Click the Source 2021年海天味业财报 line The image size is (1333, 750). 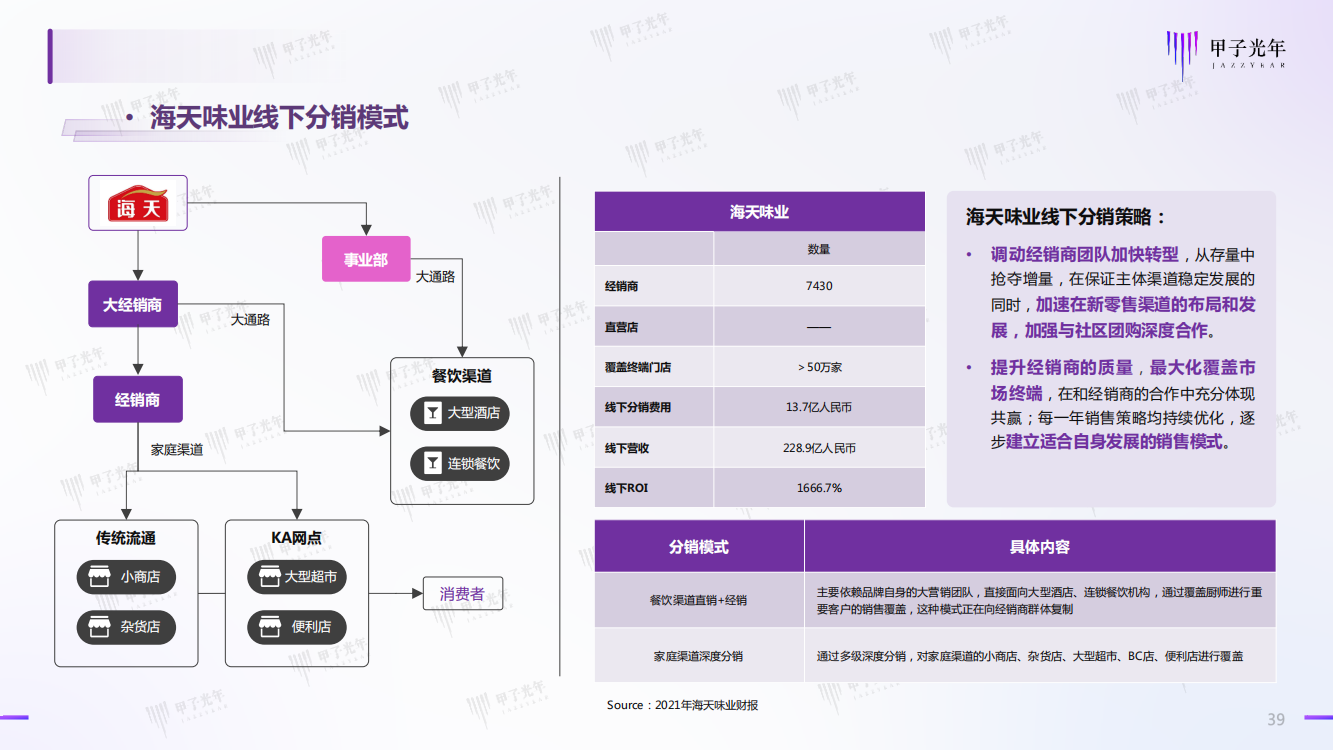682,705
